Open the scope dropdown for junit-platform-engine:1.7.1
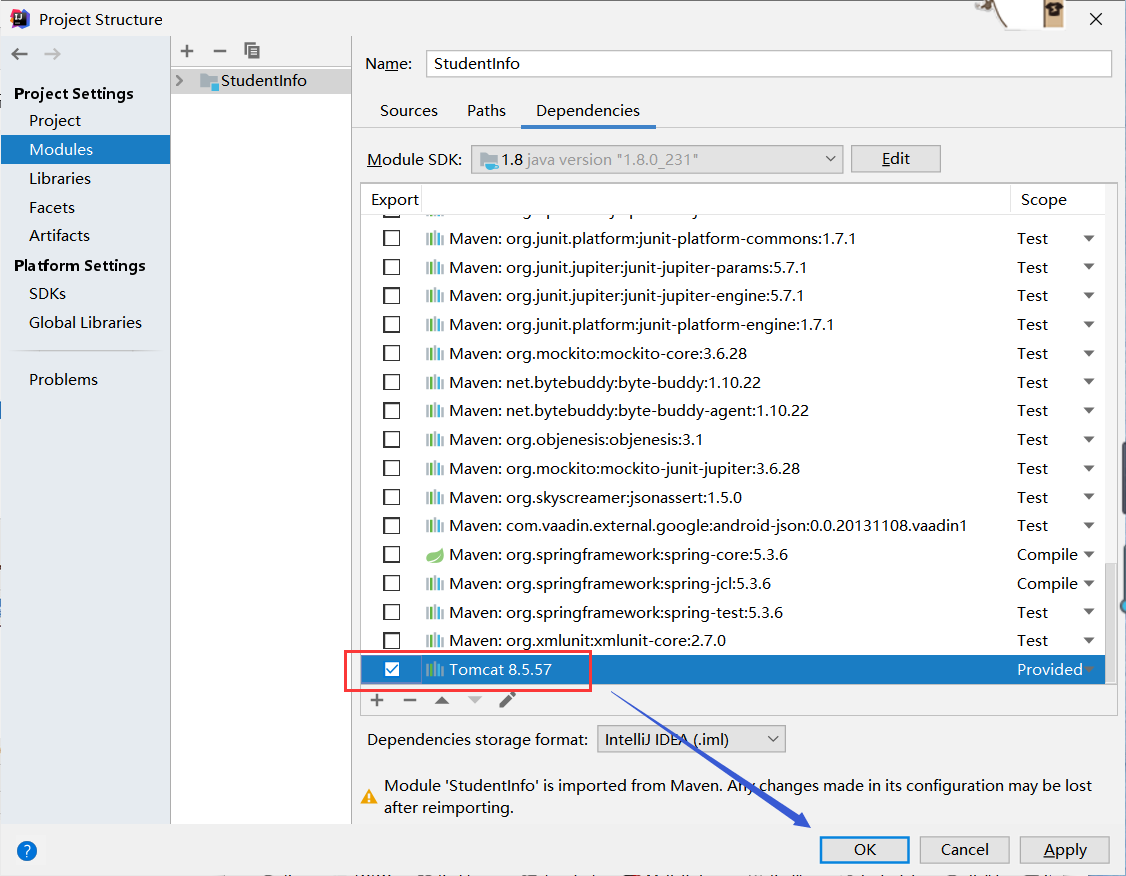The height and width of the screenshot is (876, 1126). coord(1089,325)
